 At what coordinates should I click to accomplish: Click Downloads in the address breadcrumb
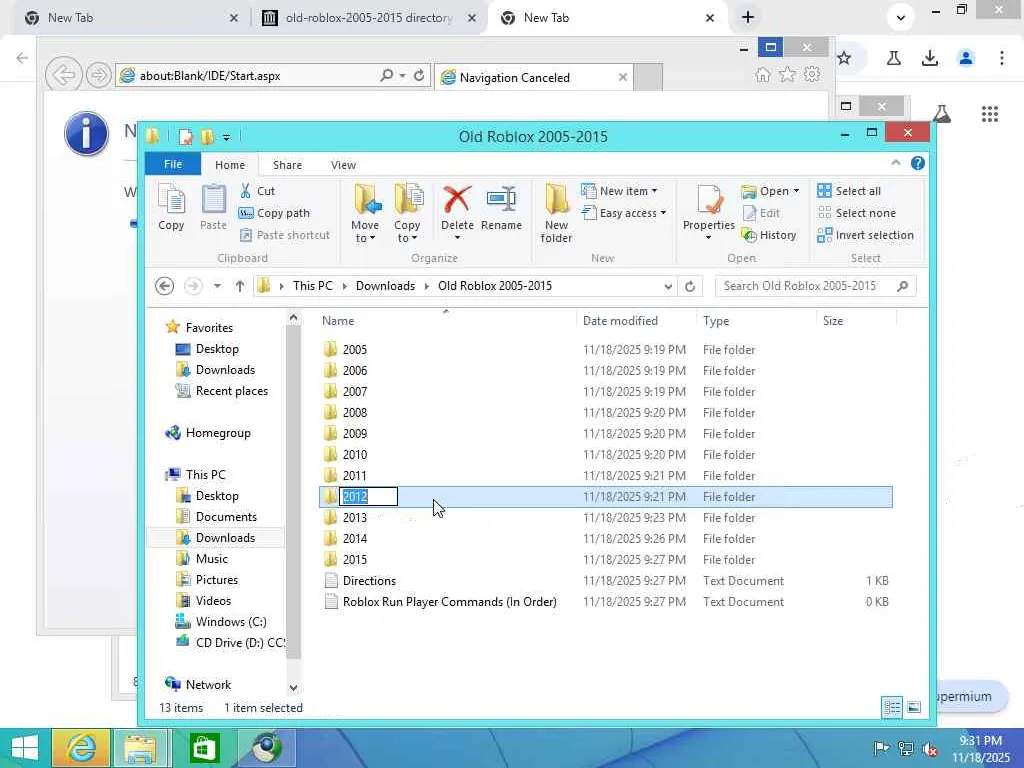click(x=385, y=286)
